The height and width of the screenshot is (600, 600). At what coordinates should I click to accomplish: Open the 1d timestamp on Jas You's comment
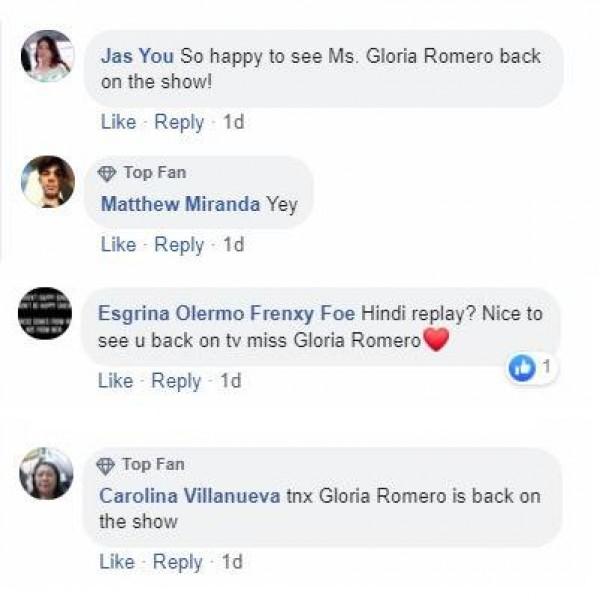233,122
